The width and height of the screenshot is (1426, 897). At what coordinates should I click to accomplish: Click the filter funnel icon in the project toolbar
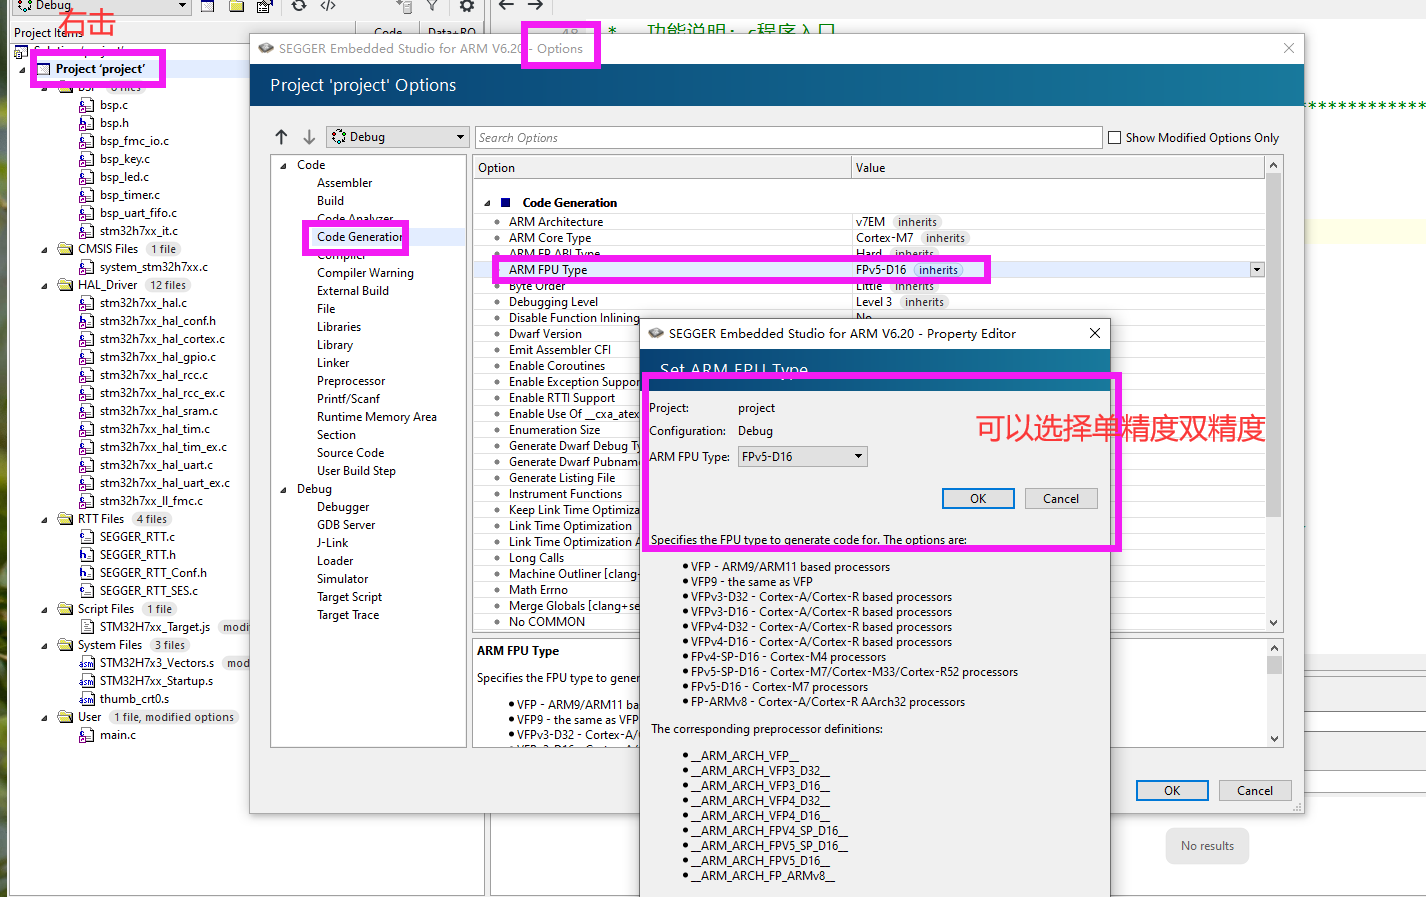[432, 6]
